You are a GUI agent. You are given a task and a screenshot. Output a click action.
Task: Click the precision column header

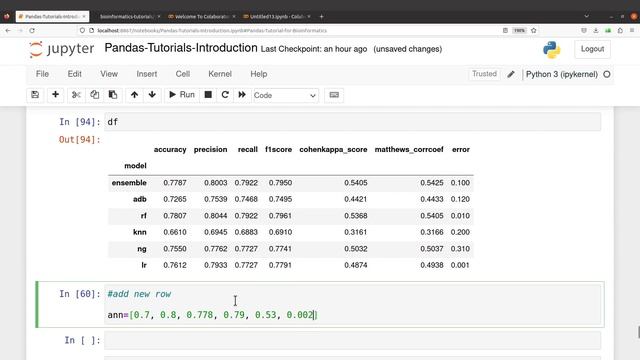(210, 149)
